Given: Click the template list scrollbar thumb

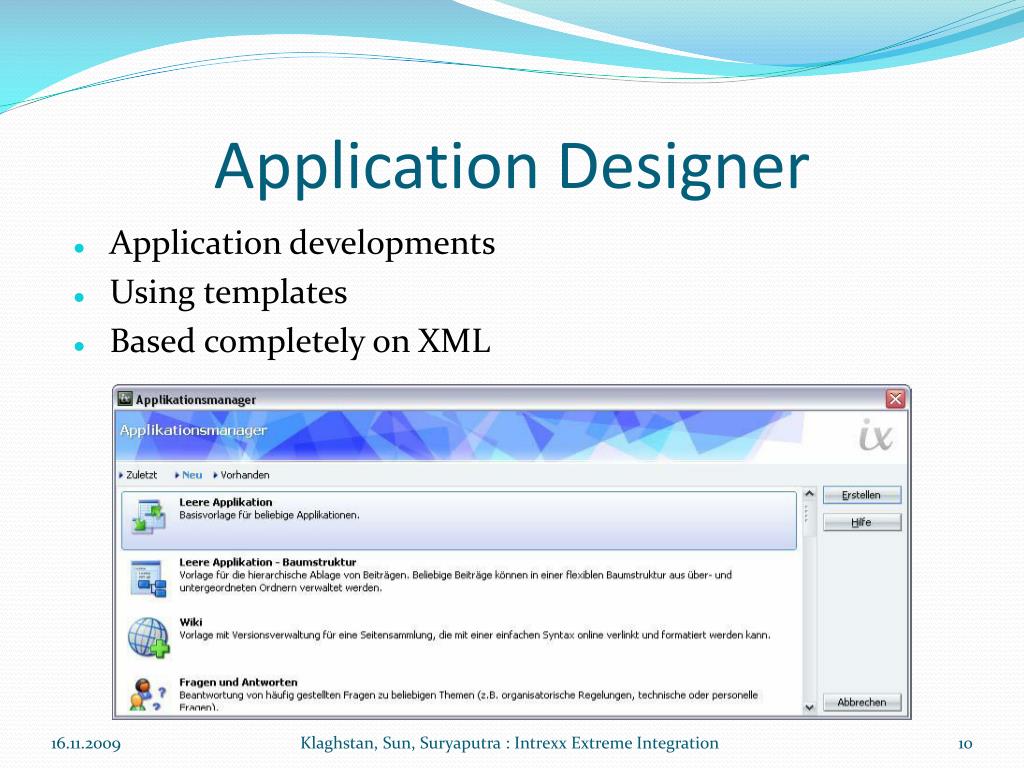Looking at the screenshot, I should point(810,519).
